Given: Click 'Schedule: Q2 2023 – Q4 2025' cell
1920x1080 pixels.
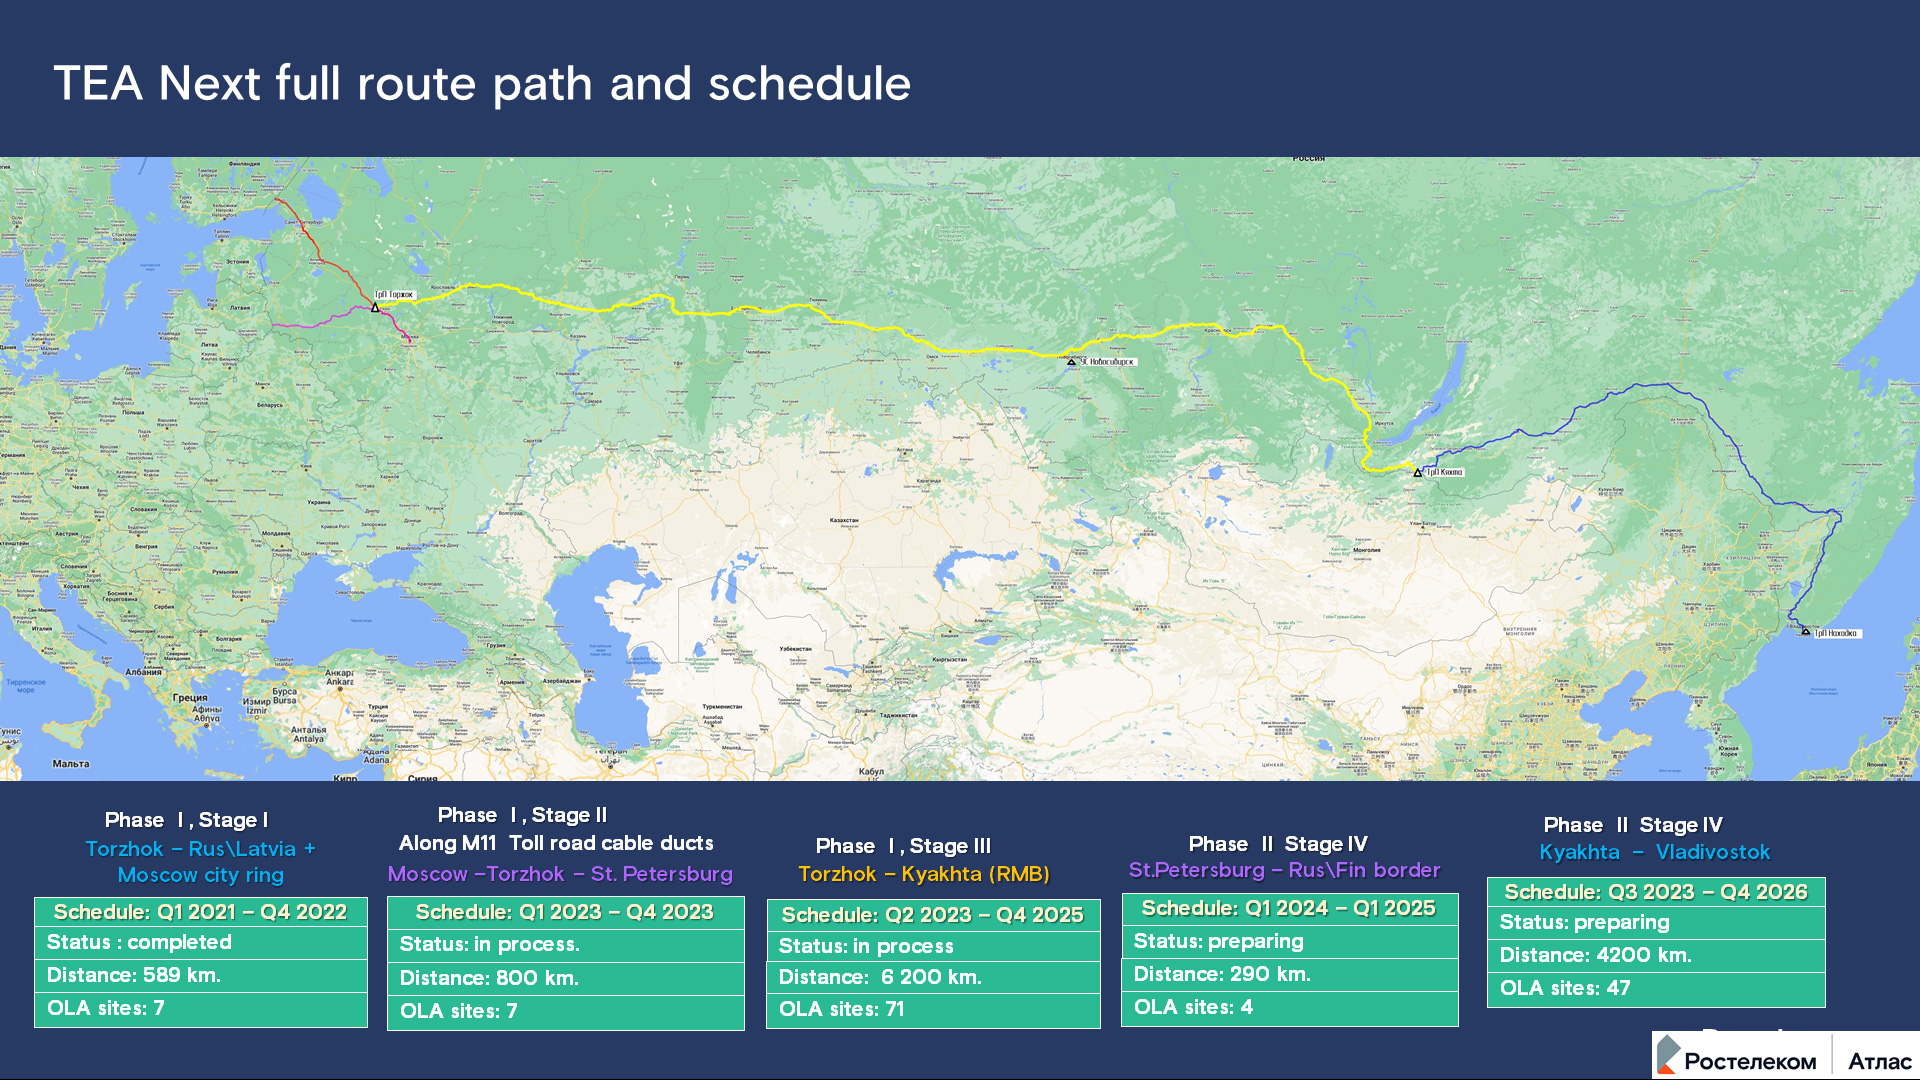Looking at the screenshot, I should tap(933, 915).
